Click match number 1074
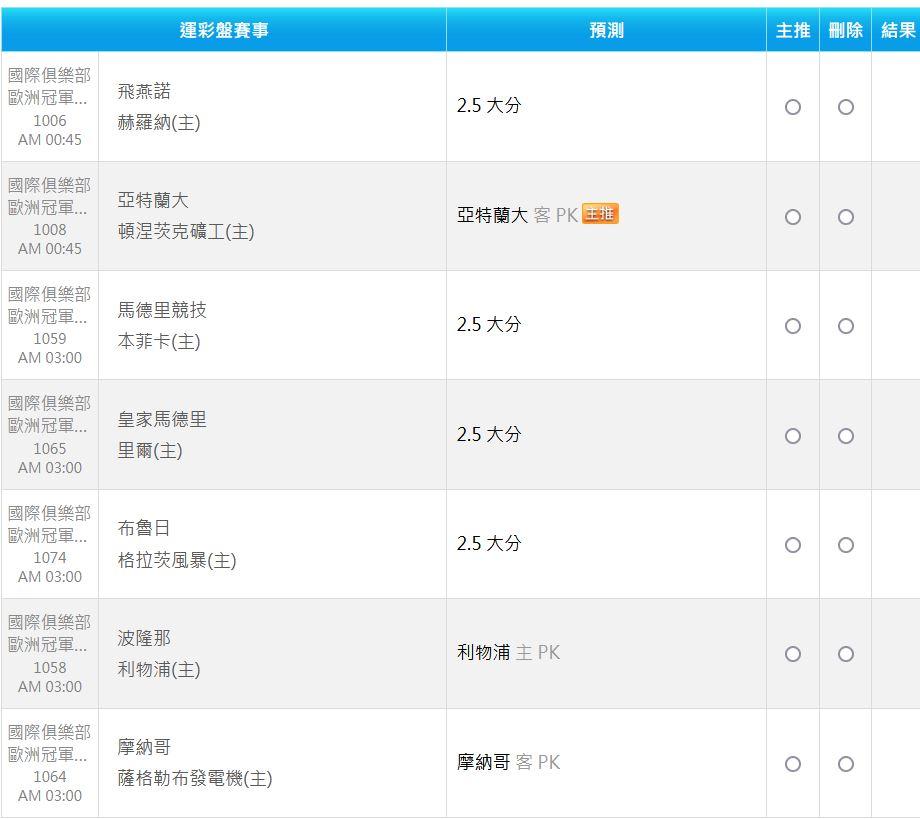Viewport: 920px width, 819px height. tap(50, 557)
